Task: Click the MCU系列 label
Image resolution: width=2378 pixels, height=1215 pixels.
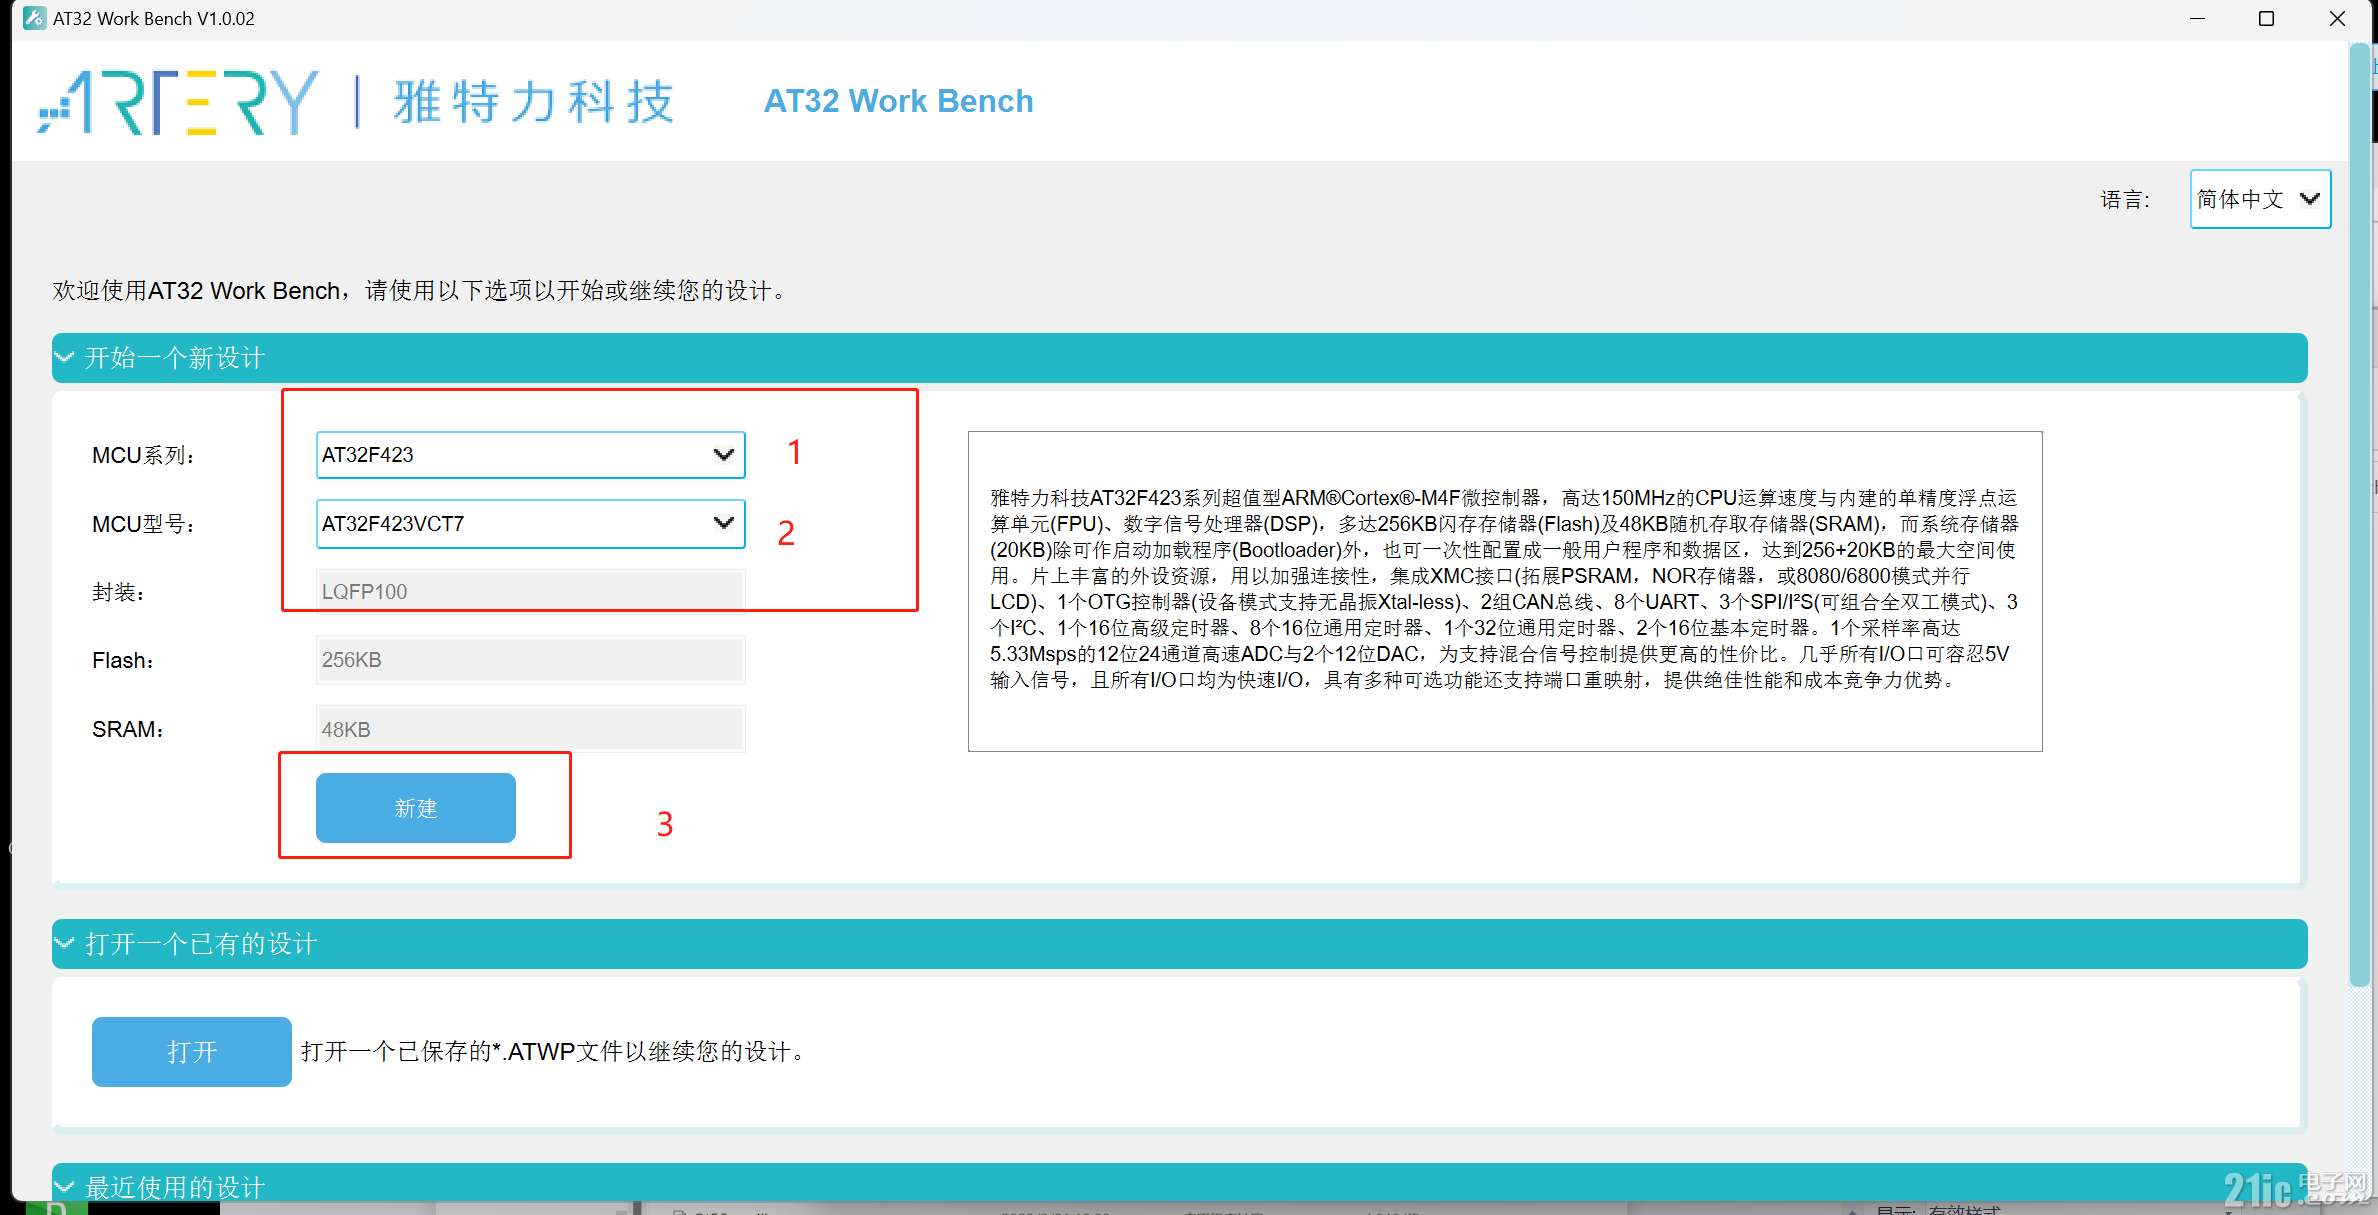Action: [143, 455]
